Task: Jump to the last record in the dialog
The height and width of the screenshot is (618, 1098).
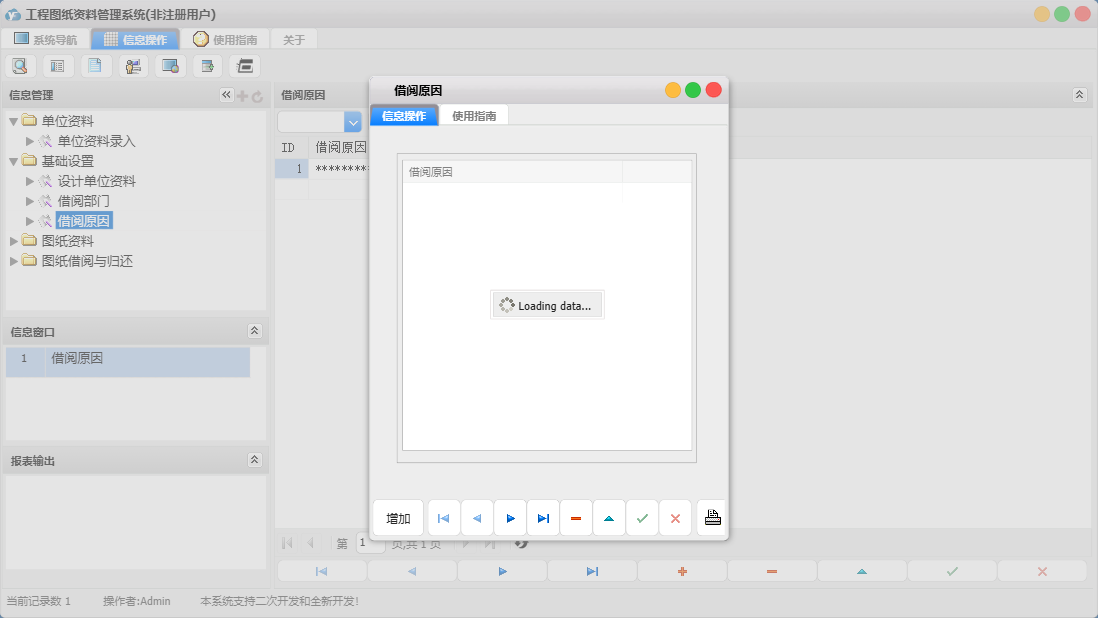Action: (543, 518)
